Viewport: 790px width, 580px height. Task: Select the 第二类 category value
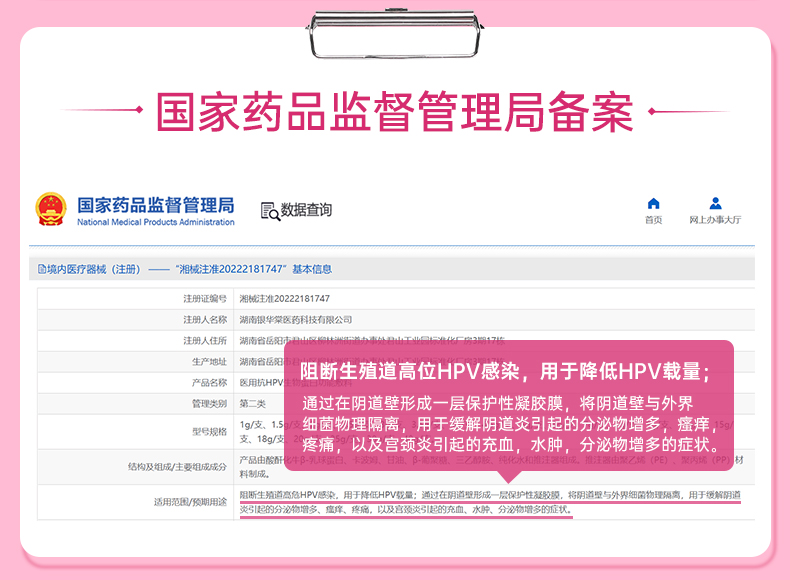pos(252,404)
